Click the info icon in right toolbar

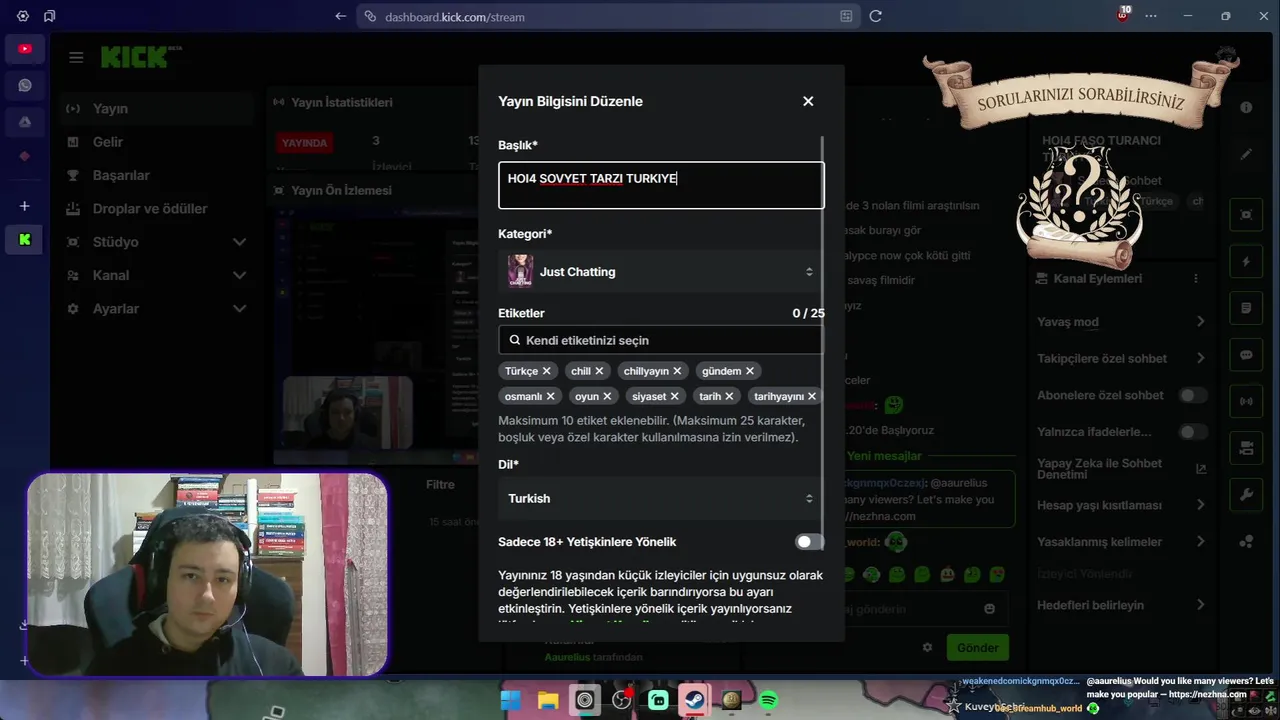tap(1246, 107)
